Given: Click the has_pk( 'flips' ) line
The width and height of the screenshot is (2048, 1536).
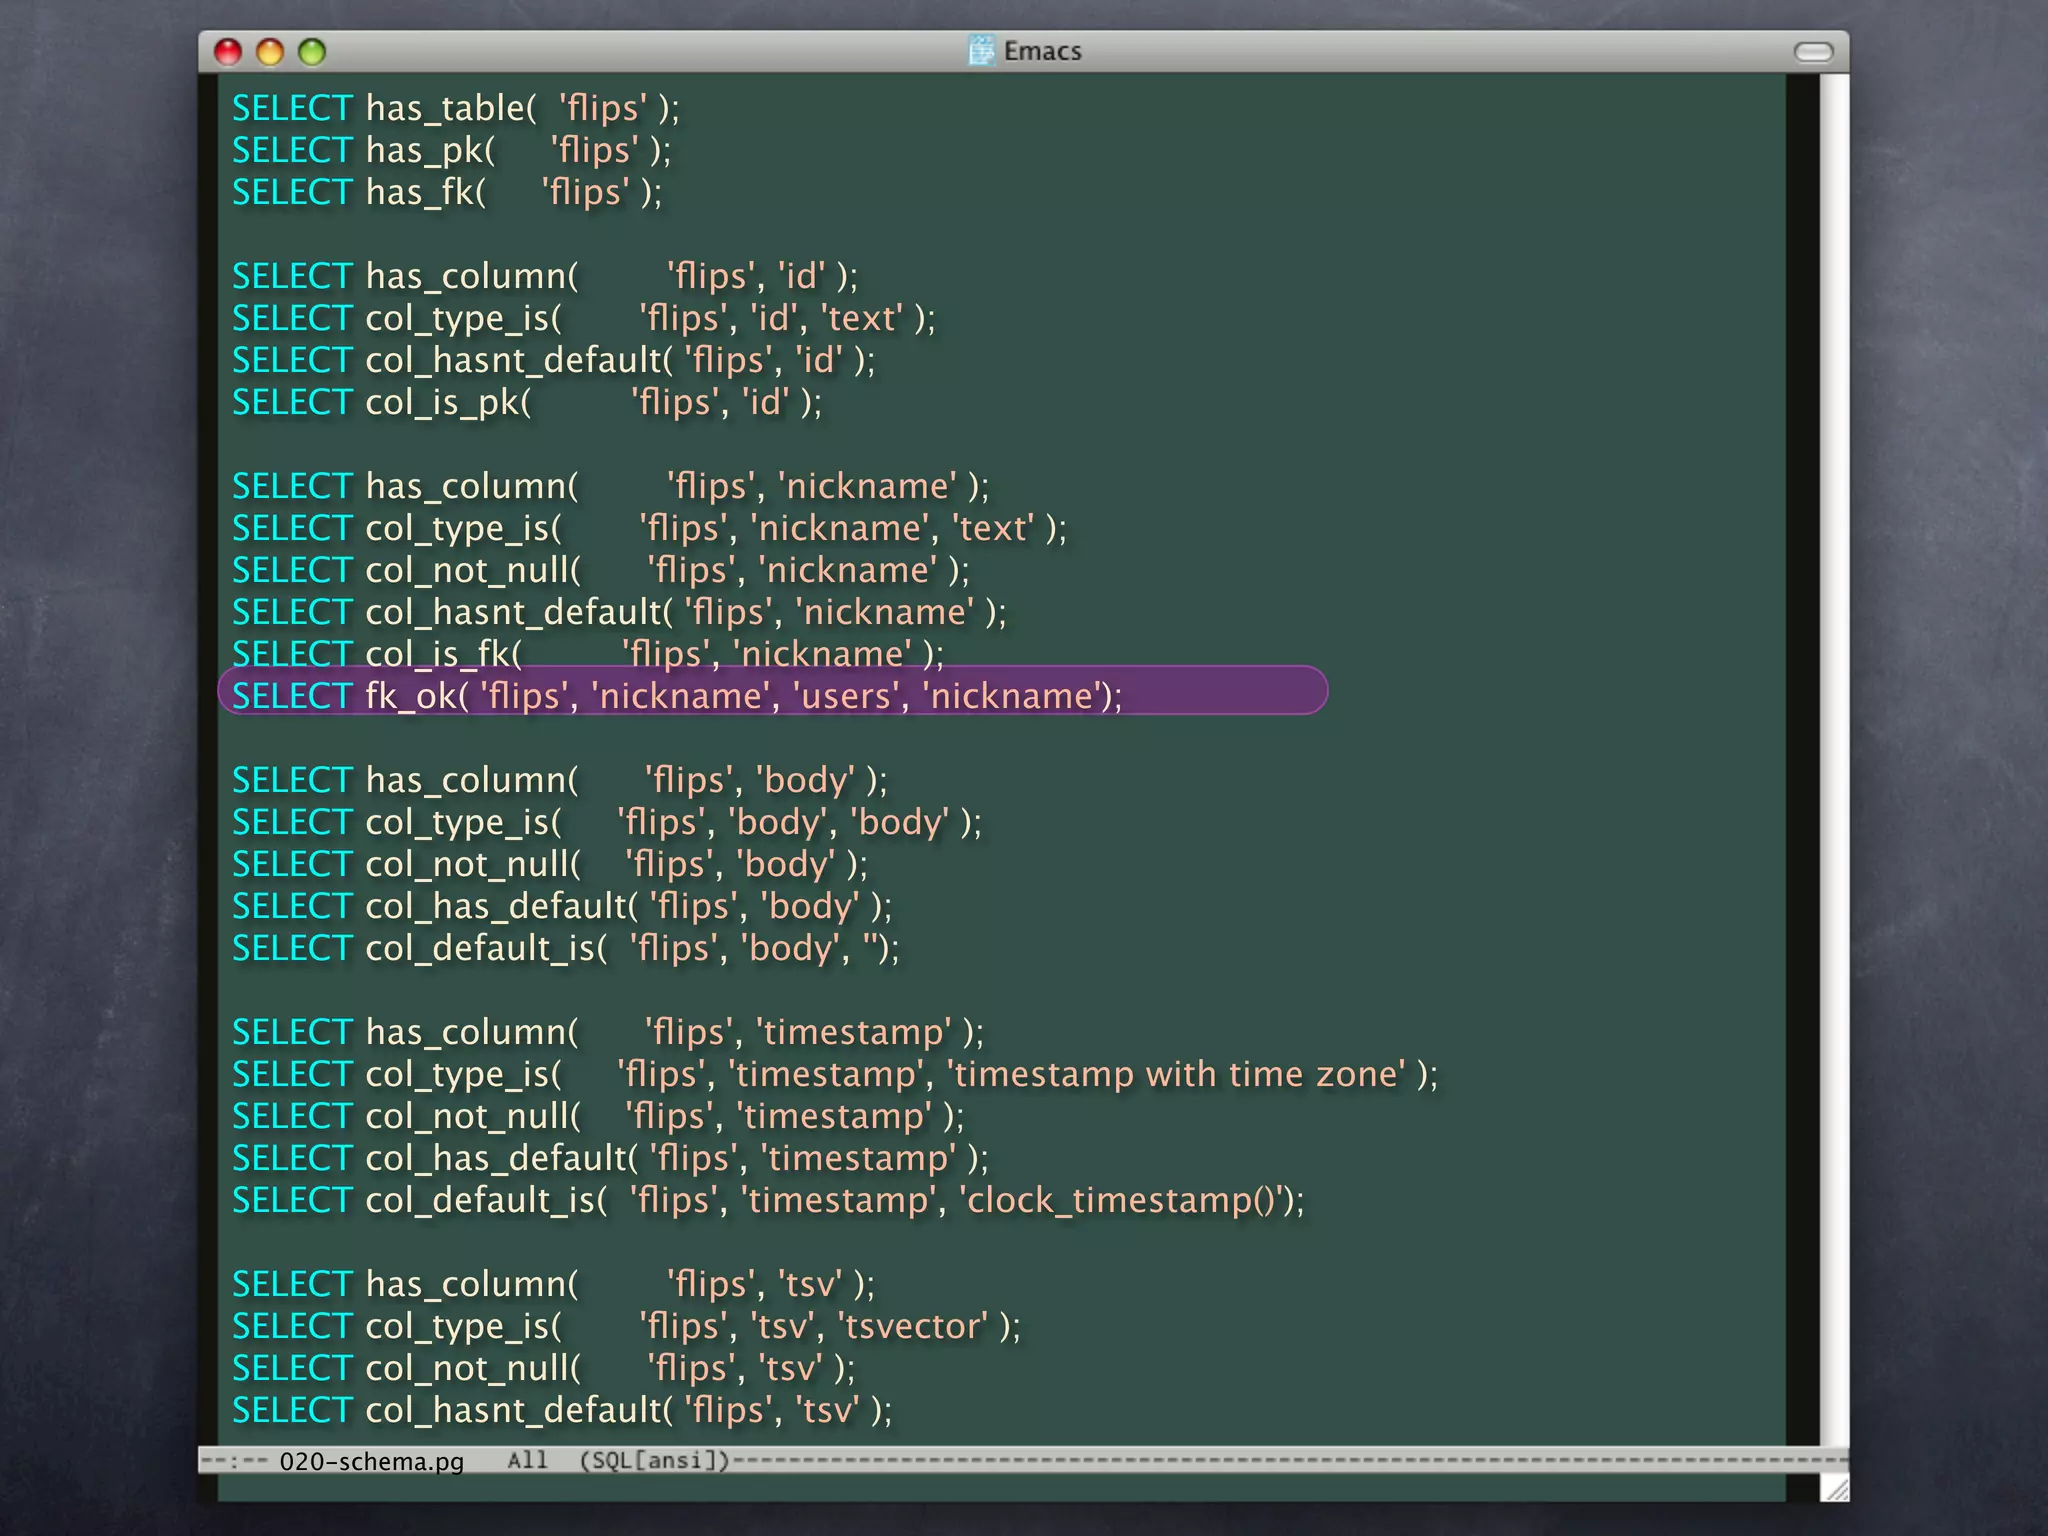Looking at the screenshot, I should coord(452,150).
